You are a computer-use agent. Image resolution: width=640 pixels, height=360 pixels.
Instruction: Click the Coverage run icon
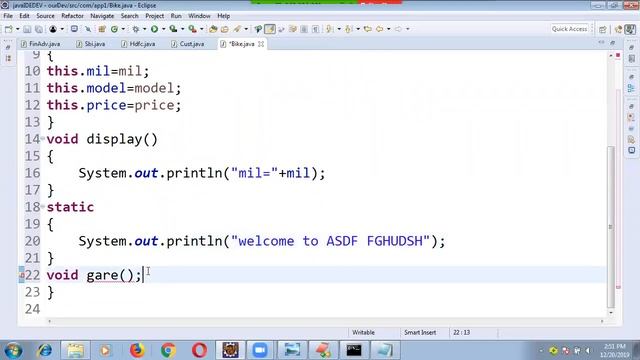click(x=173, y=29)
